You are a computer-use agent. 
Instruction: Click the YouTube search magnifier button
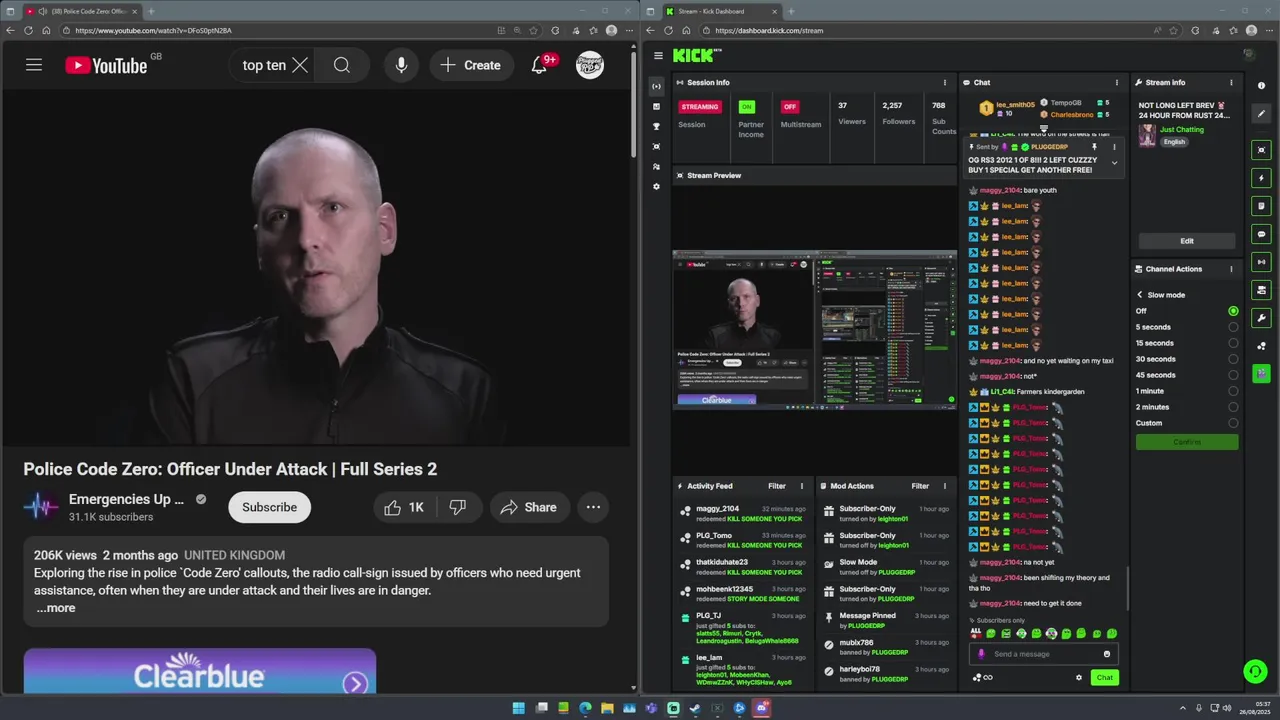[342, 65]
